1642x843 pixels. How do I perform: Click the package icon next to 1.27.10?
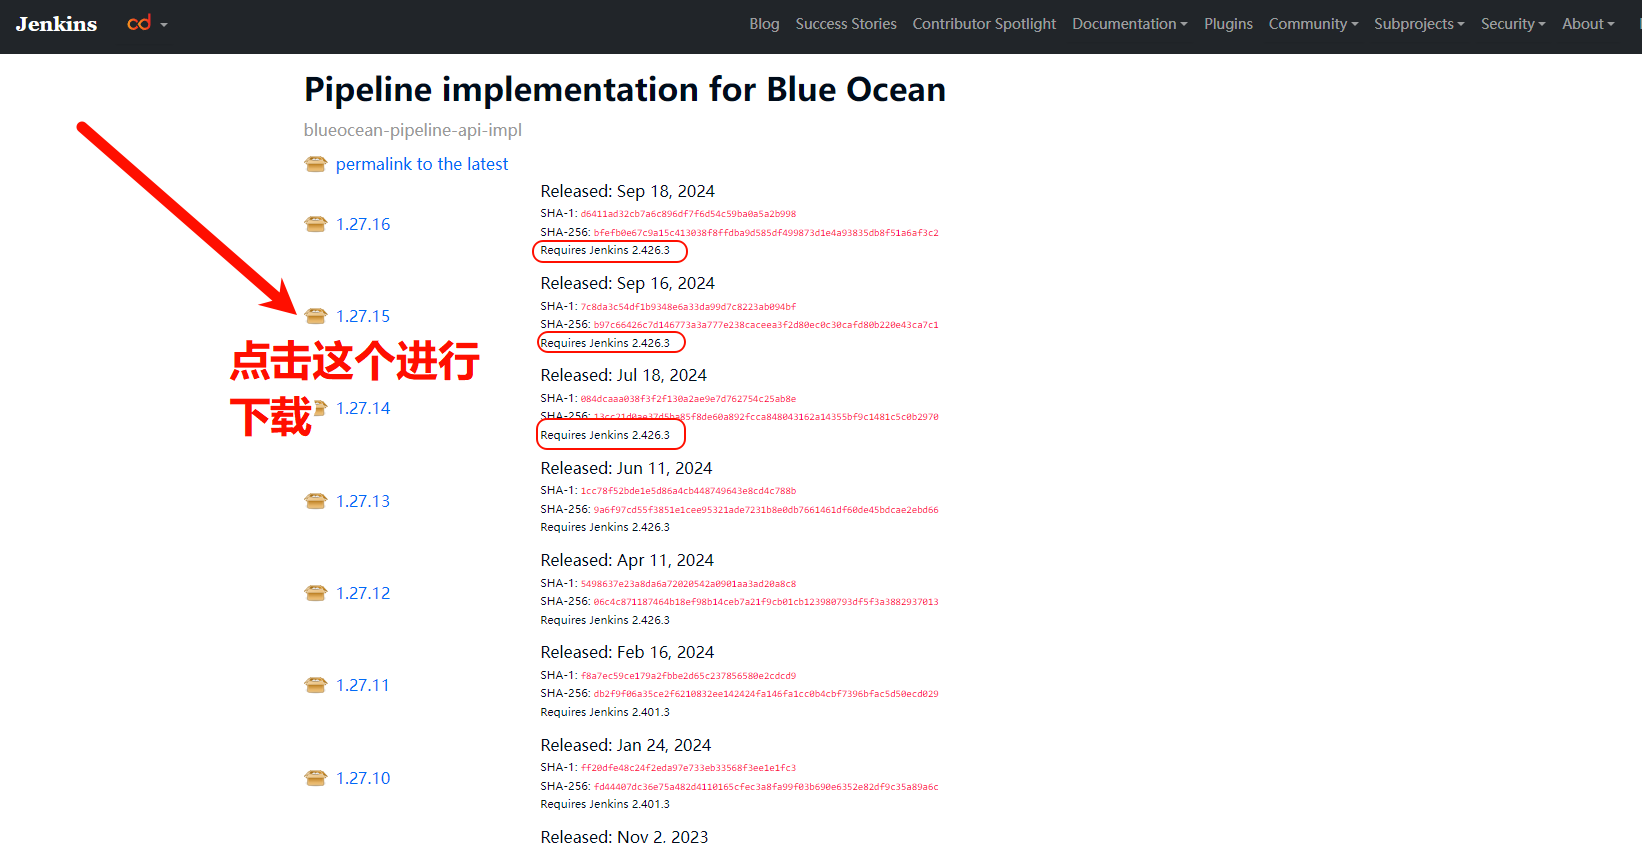tap(316, 778)
